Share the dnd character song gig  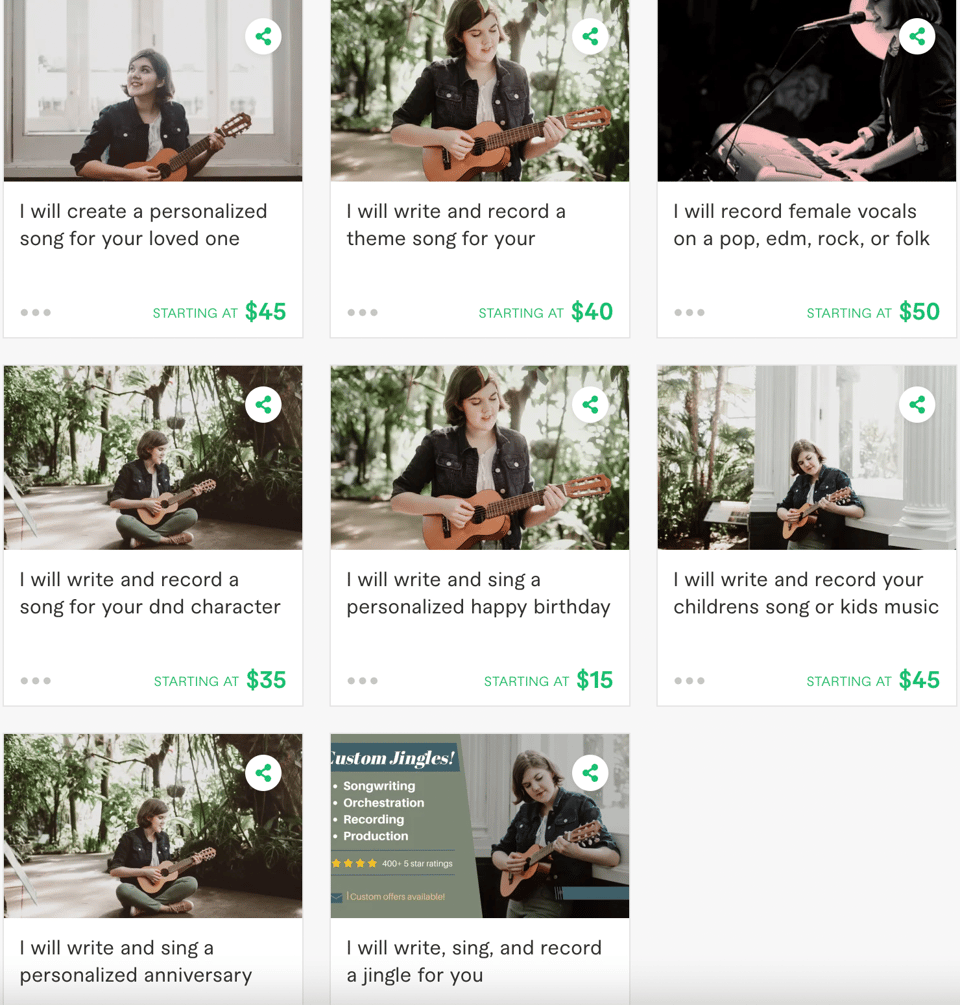263,405
